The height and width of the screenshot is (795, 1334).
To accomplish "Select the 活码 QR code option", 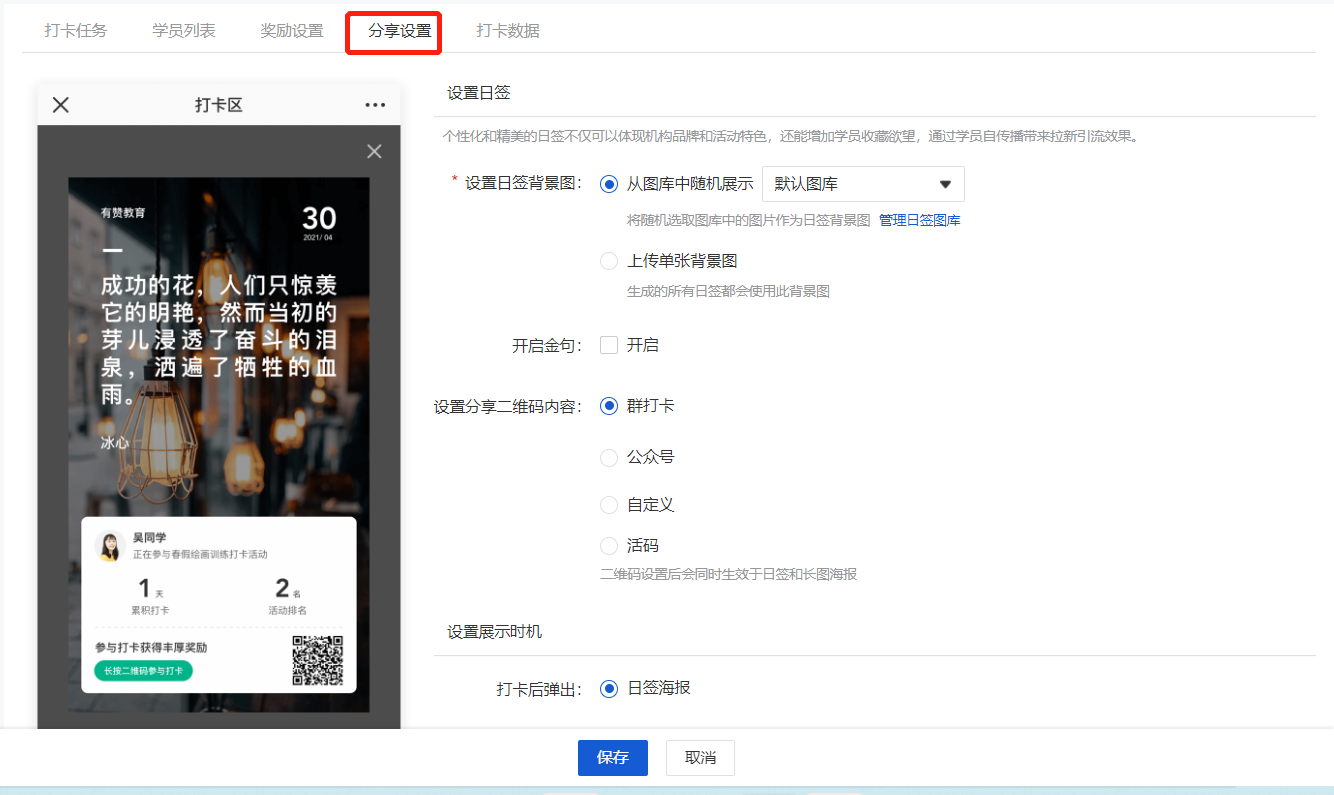I will pos(609,546).
